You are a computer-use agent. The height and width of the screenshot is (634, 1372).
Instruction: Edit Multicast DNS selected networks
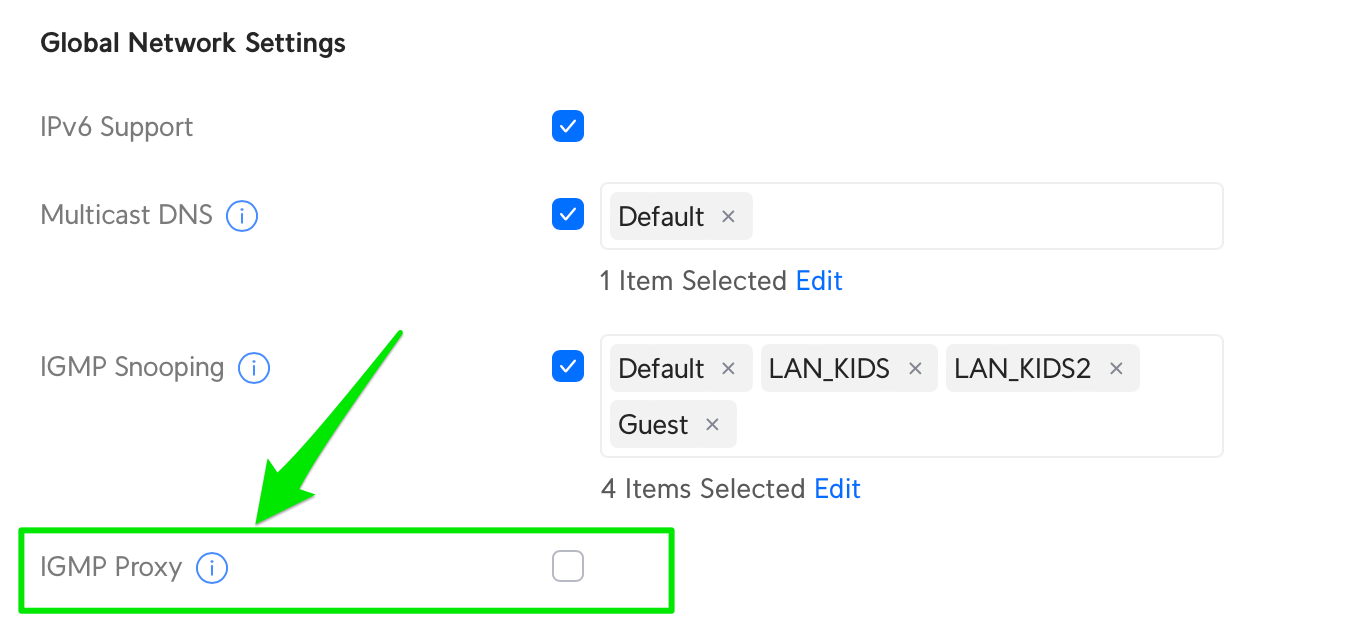pos(819,281)
